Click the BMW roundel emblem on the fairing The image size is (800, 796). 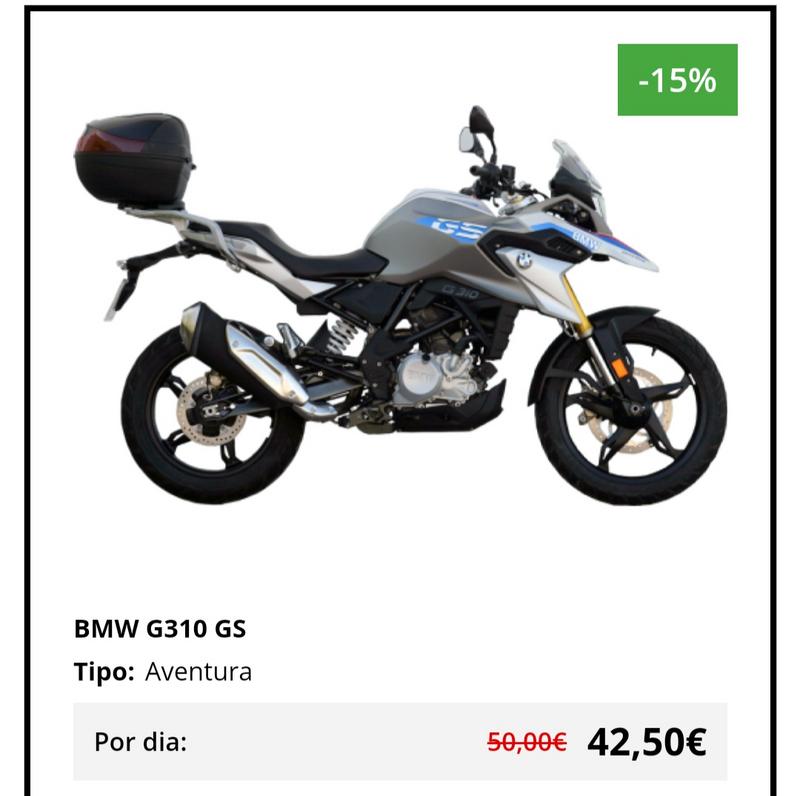pos(523,259)
